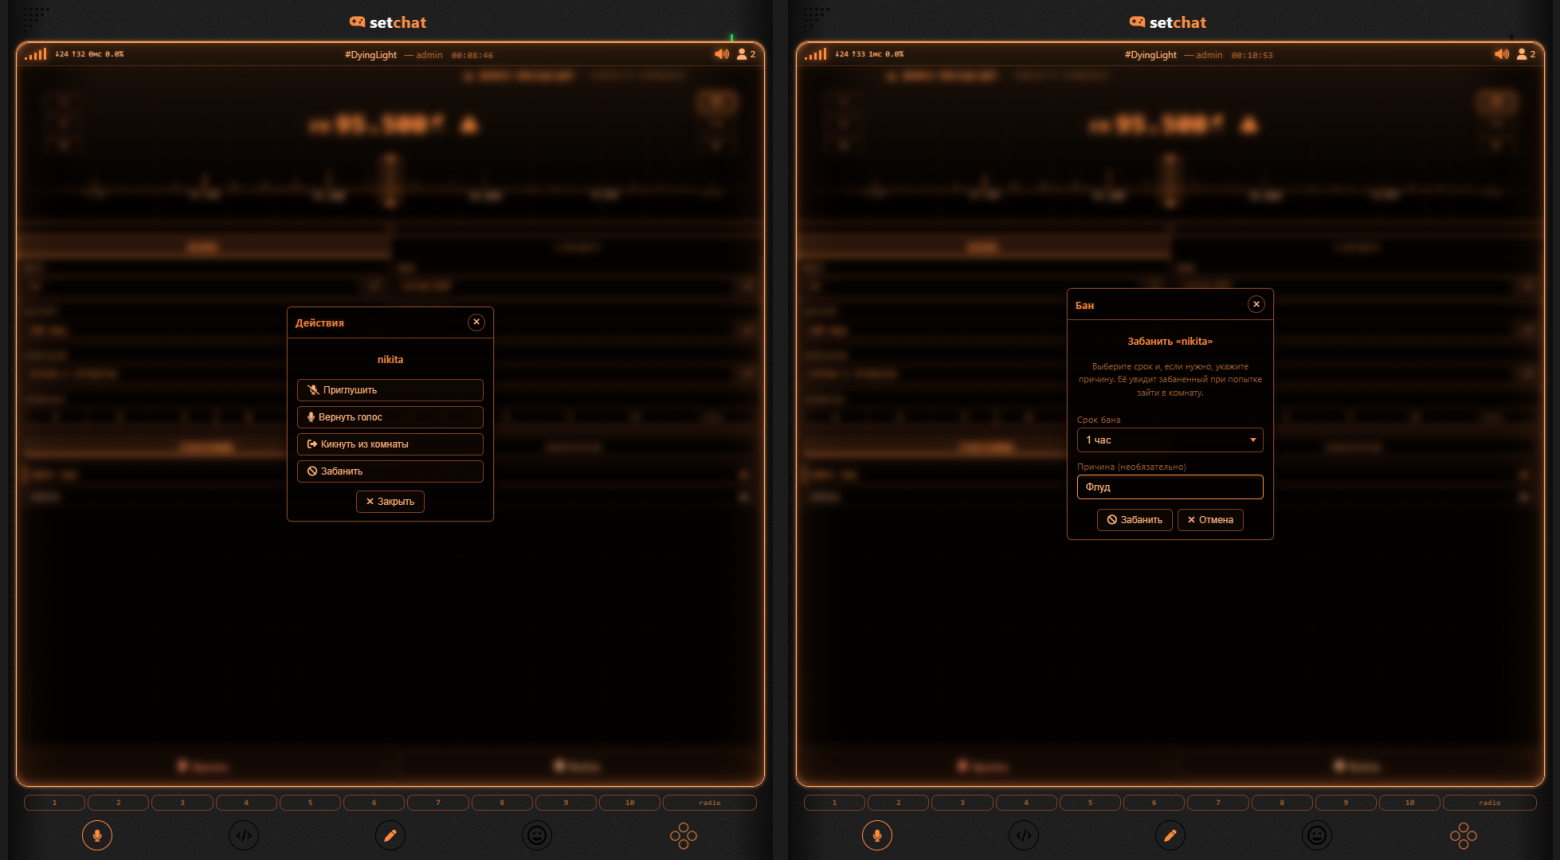
Task: Toggle the speaker volume icon, right window
Action: (1501, 54)
